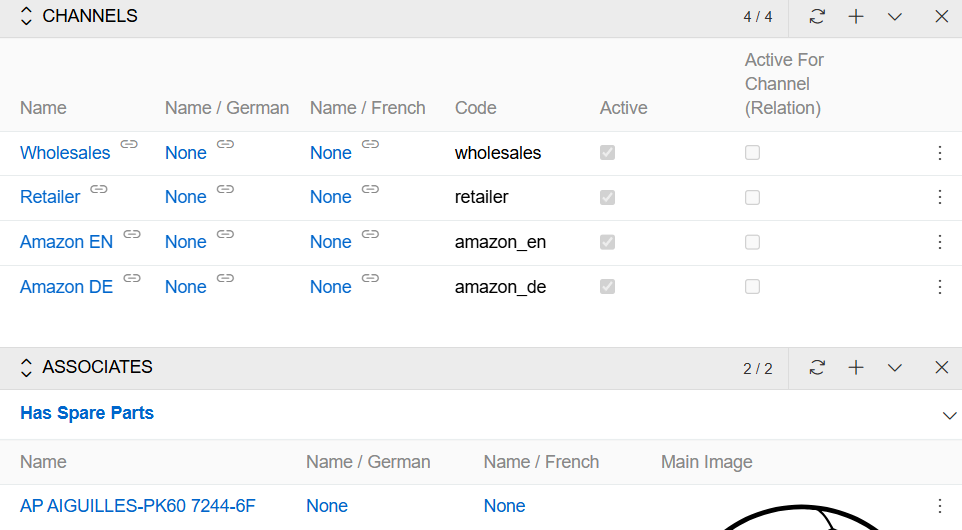Click the 4 / 4 channels counter
Viewport: 962px width, 530px height.
pos(758,17)
